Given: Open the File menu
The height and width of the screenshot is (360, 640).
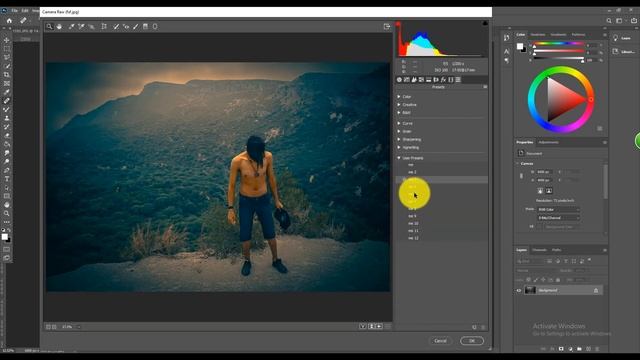Looking at the screenshot, I should [x=15, y=10].
